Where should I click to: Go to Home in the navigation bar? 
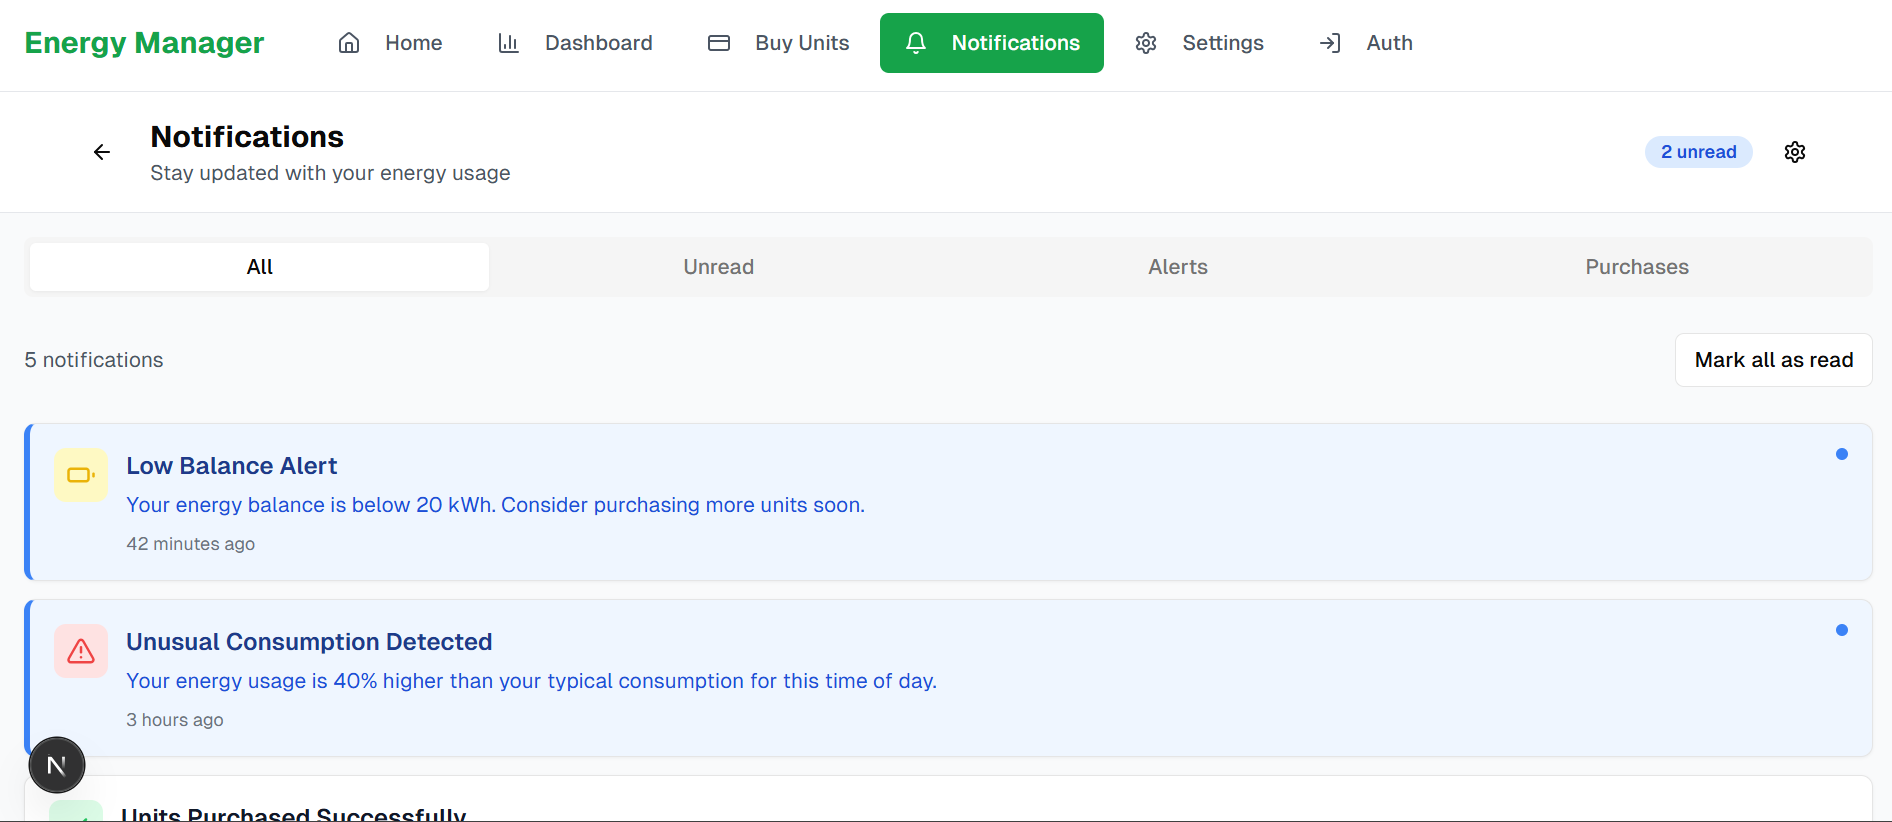391,43
